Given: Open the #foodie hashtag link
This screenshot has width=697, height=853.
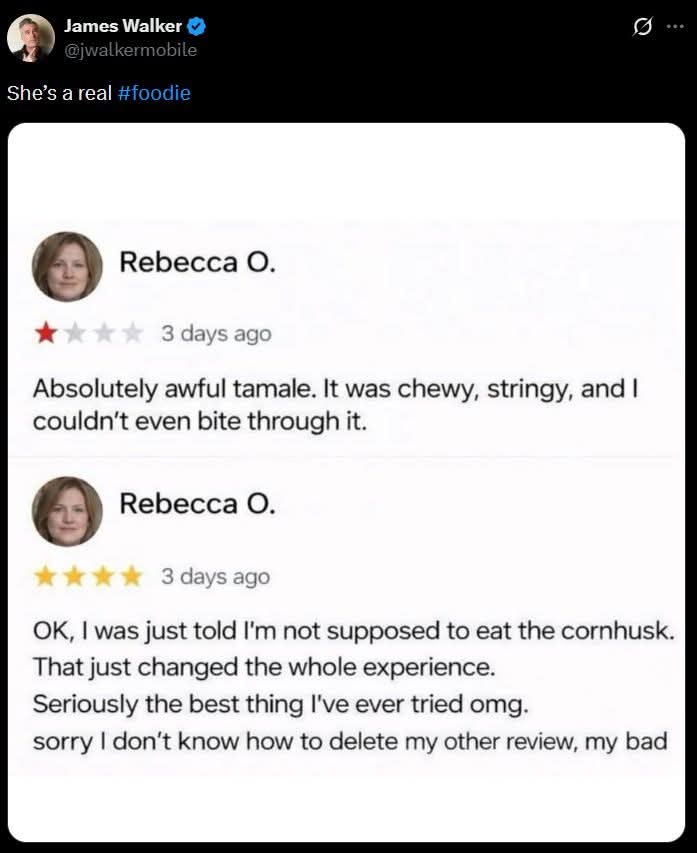Looking at the screenshot, I should pyautogui.click(x=153, y=93).
